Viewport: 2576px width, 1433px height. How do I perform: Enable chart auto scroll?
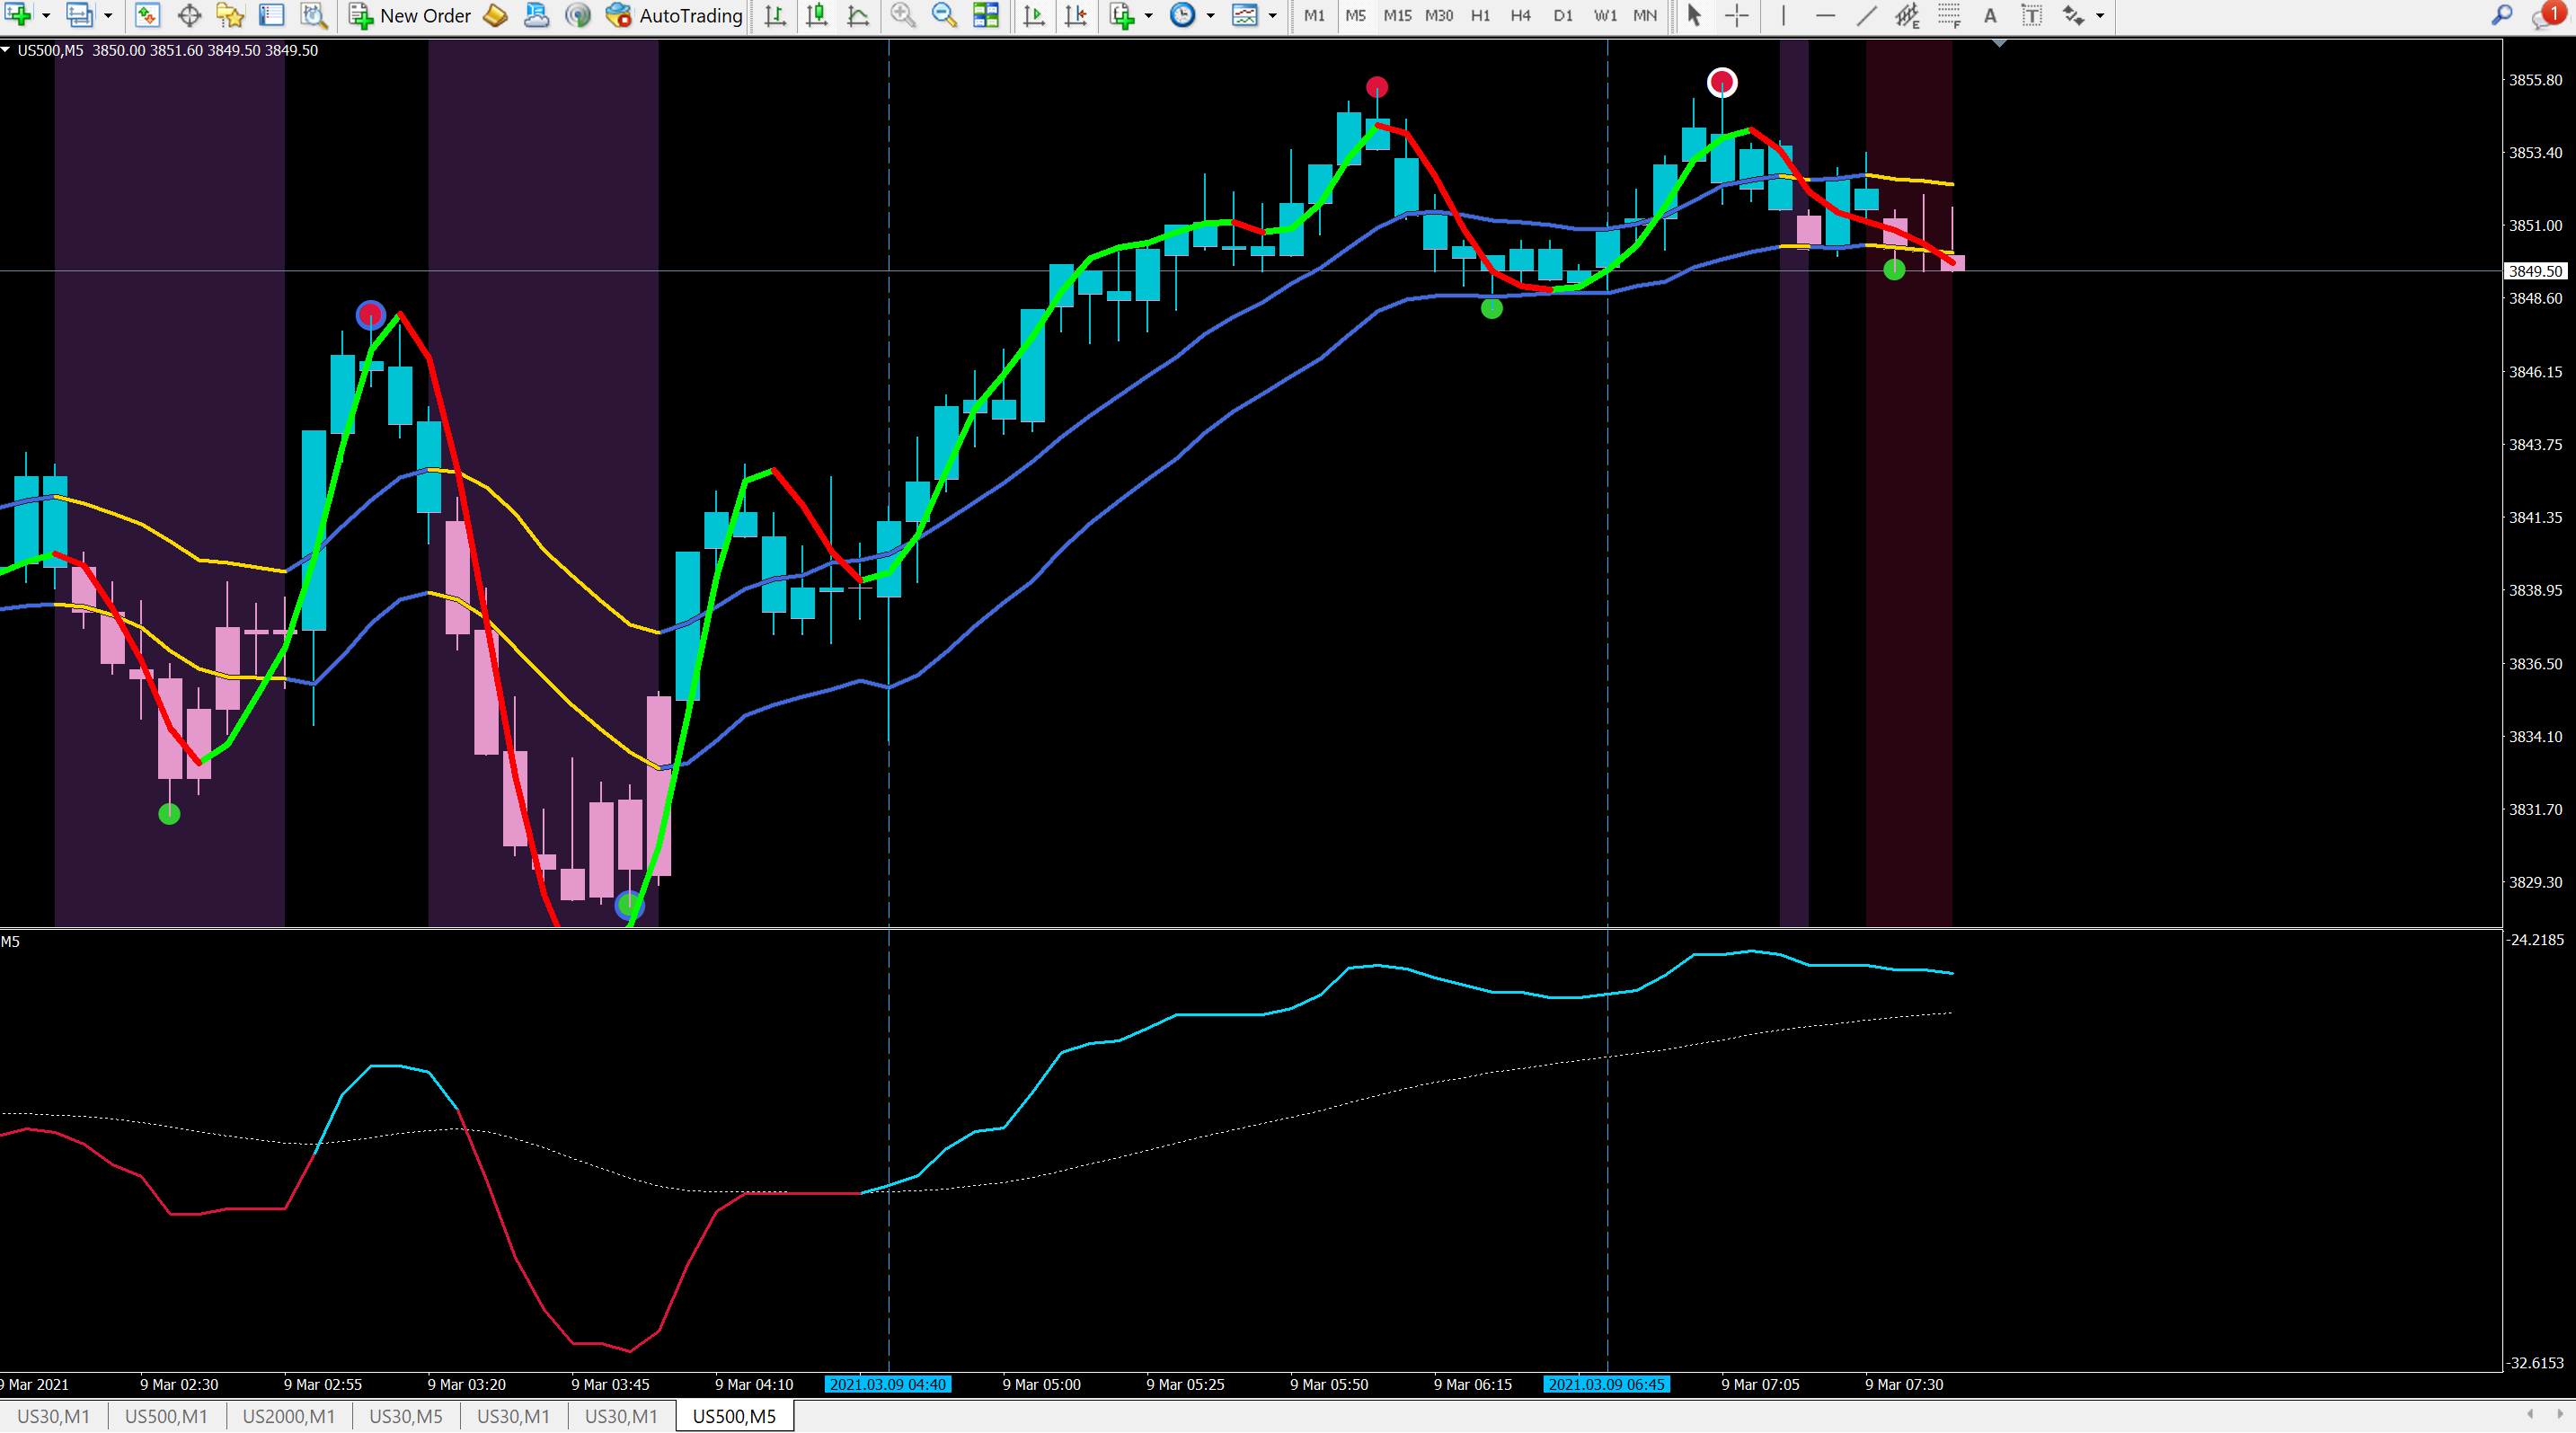pyautogui.click(x=1034, y=15)
